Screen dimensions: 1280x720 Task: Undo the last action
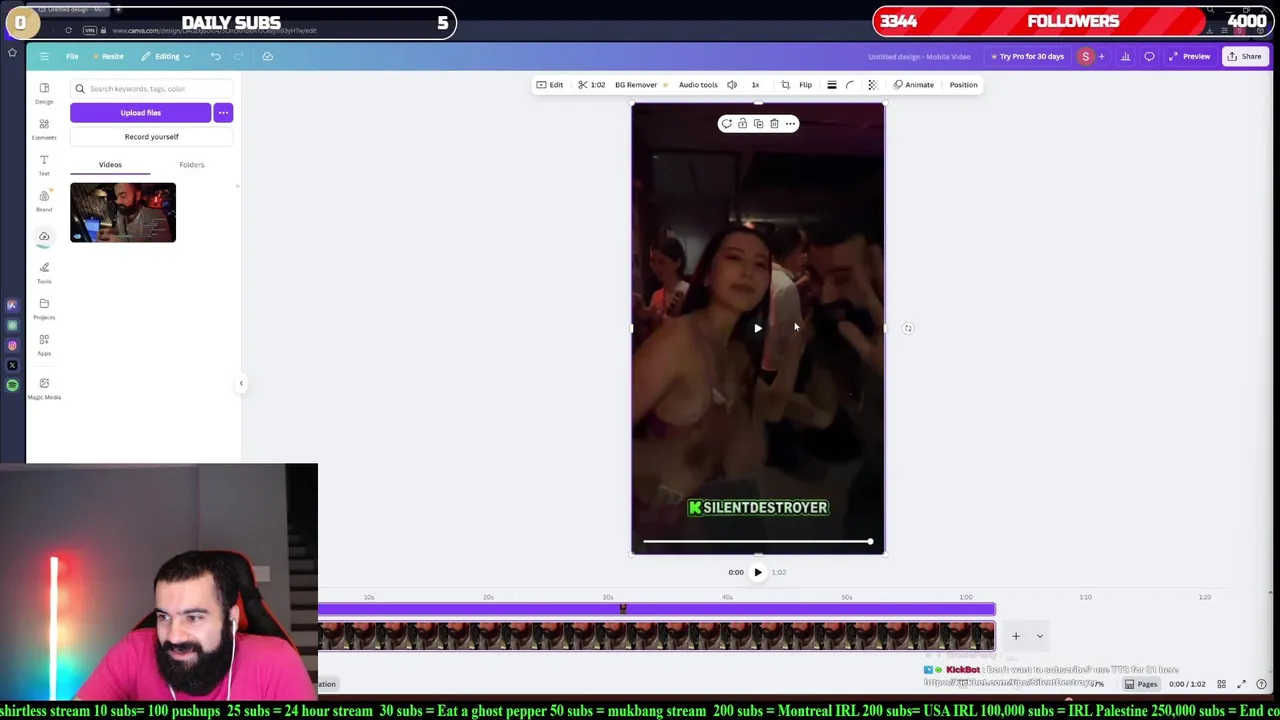215,56
